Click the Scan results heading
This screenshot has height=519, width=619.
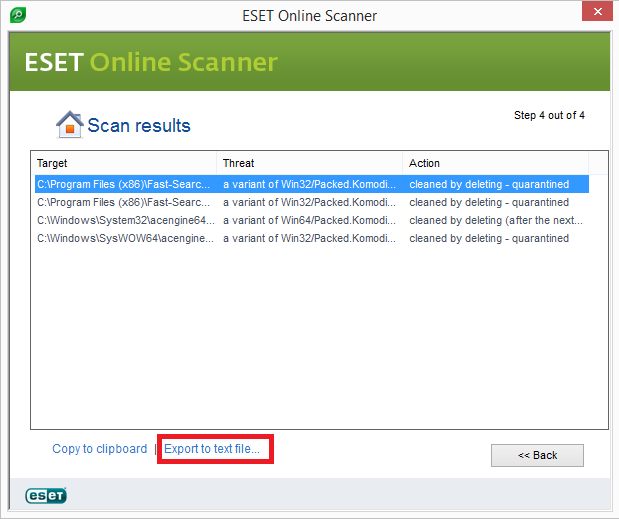pos(139,126)
